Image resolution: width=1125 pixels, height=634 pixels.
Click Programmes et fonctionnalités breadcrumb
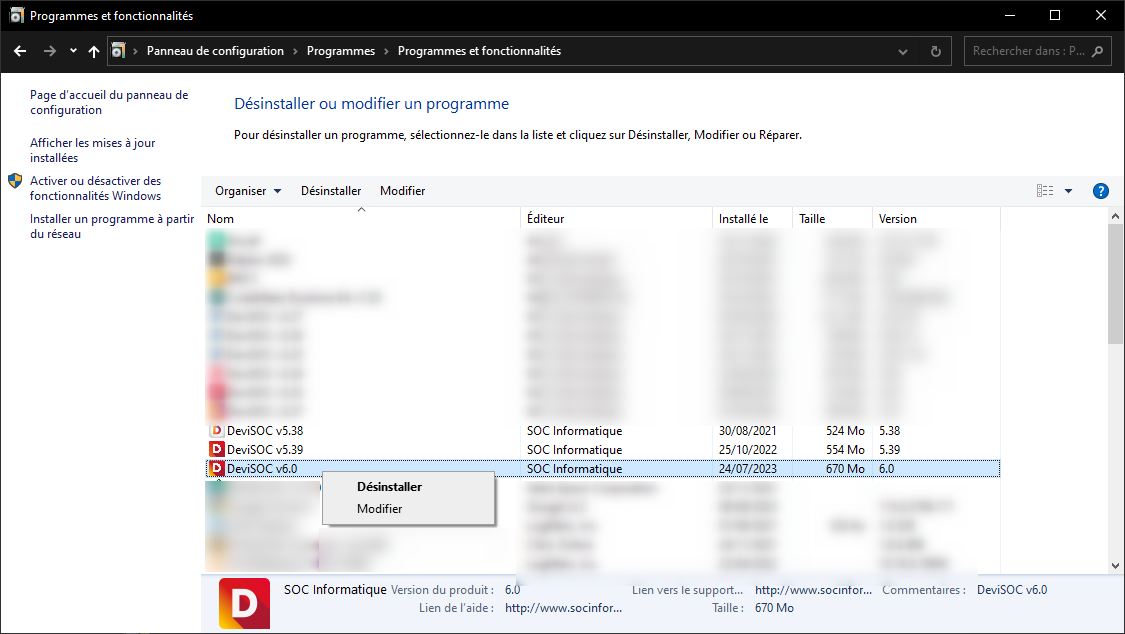point(479,51)
